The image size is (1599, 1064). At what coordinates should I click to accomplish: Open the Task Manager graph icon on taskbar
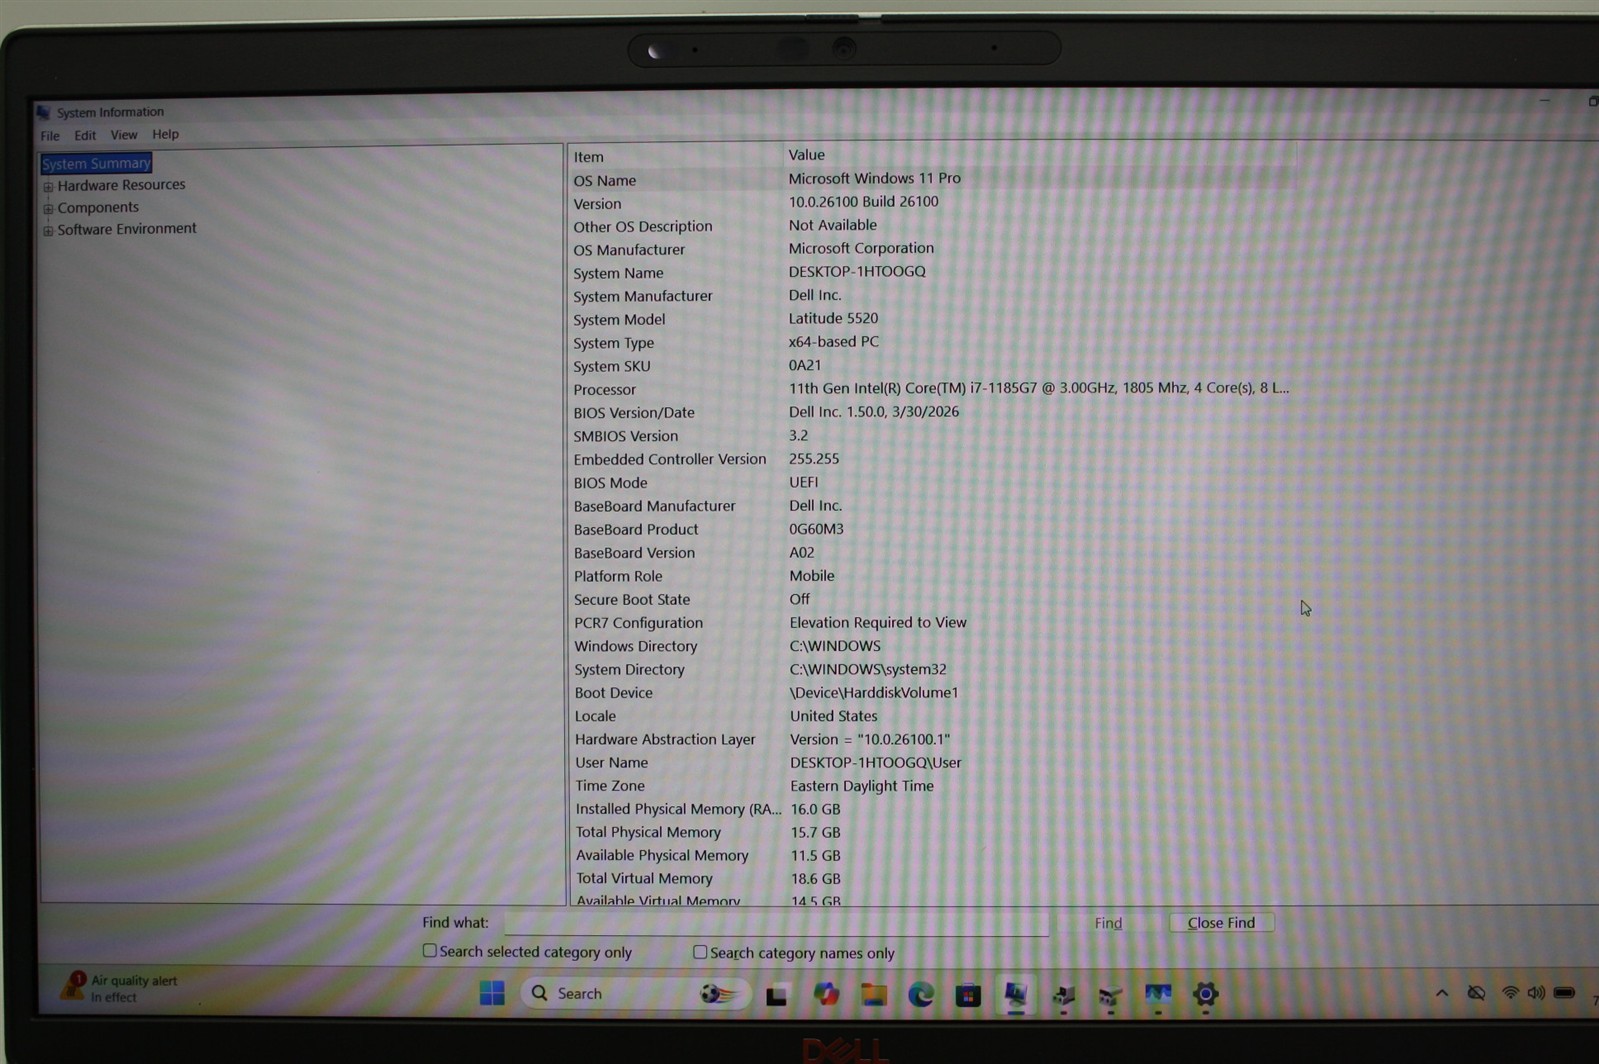(x=1158, y=994)
